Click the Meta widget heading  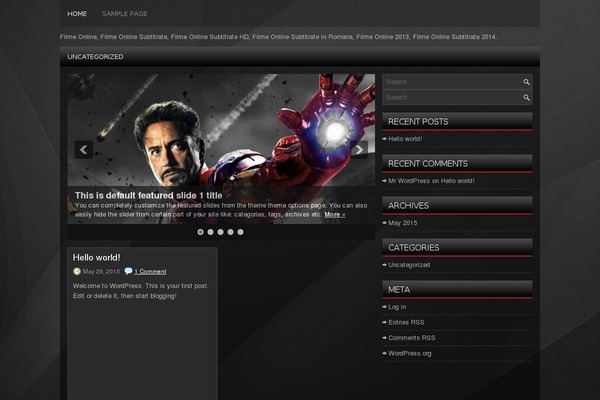[457, 290]
